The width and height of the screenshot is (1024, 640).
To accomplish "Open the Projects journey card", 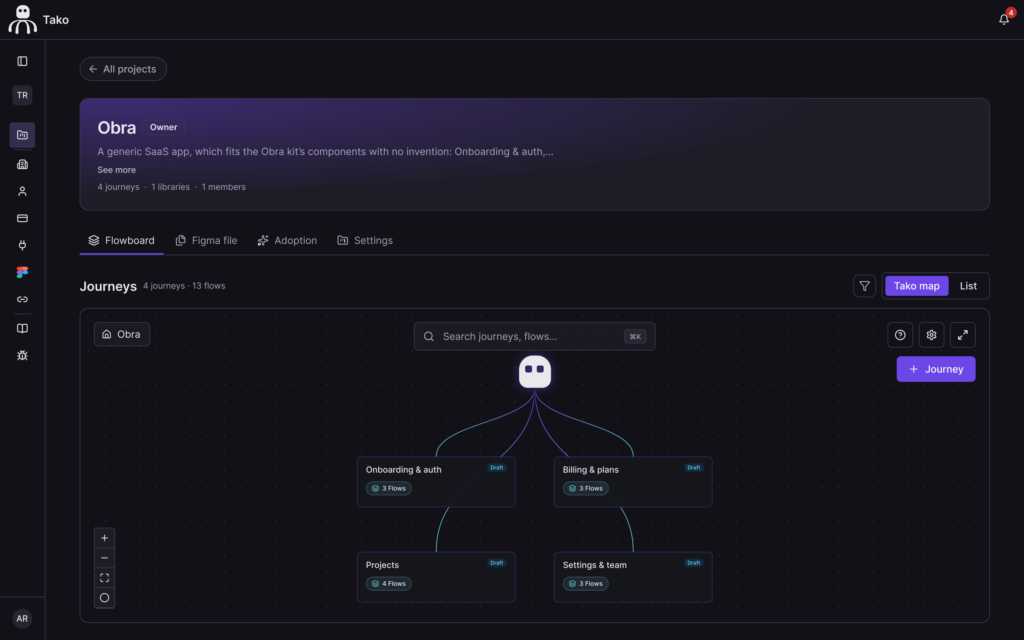I will [436, 577].
